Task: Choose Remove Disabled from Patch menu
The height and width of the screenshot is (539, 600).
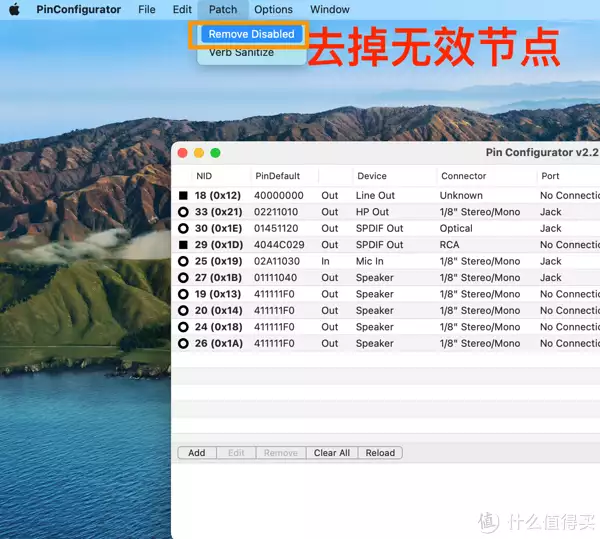Action: (x=252, y=34)
